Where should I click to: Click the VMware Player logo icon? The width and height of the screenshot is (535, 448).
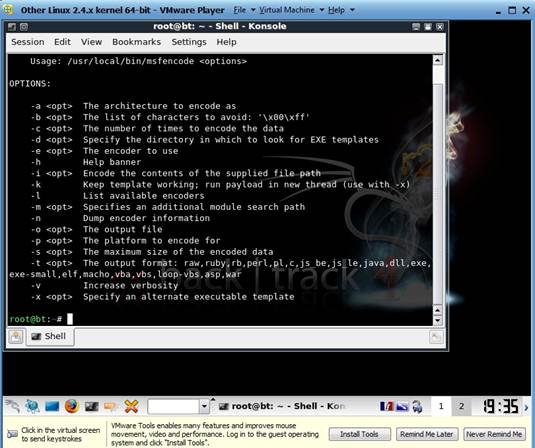click(x=8, y=10)
